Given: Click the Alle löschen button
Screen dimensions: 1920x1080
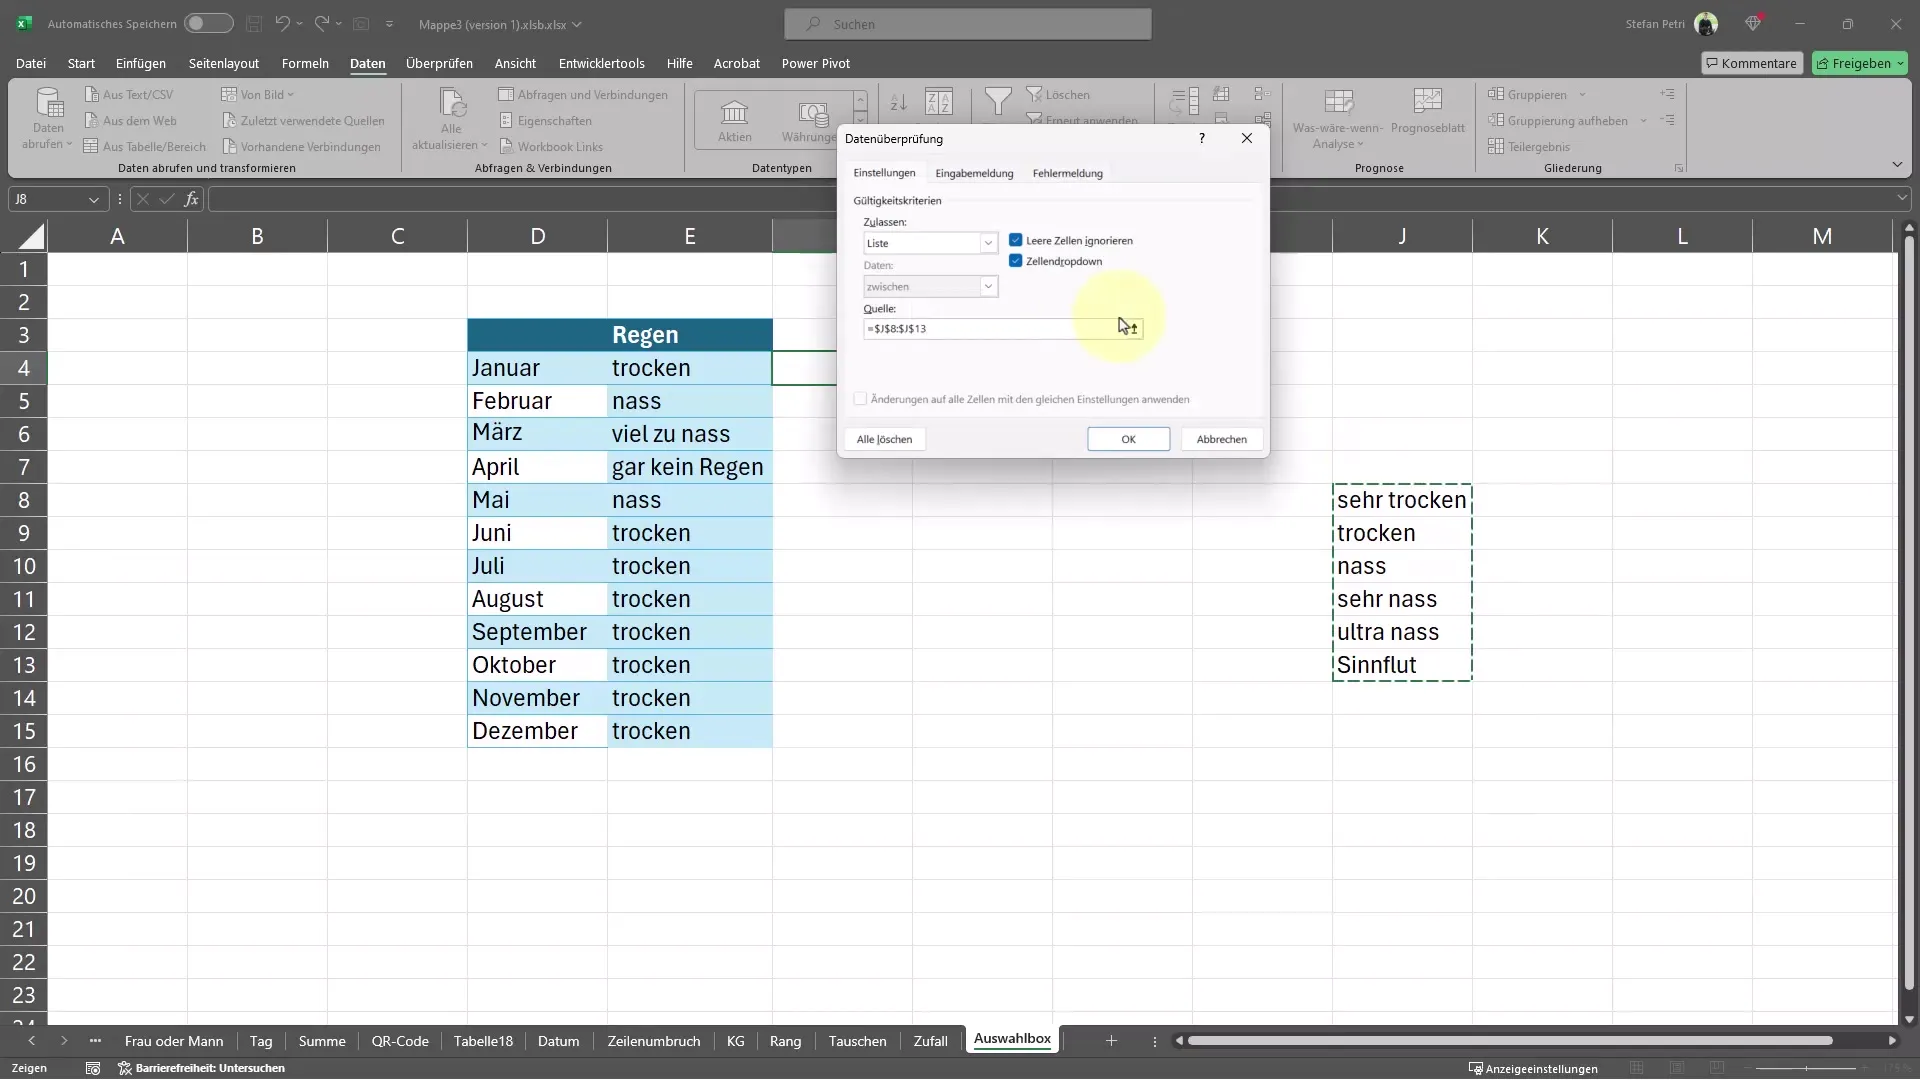Looking at the screenshot, I should coord(884,439).
